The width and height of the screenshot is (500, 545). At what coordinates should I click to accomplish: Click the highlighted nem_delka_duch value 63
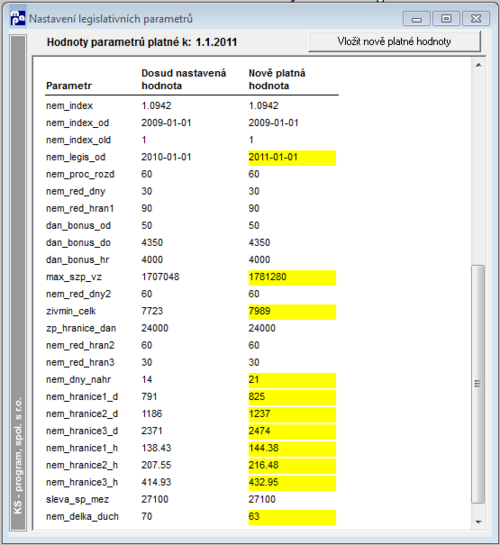tap(292, 517)
